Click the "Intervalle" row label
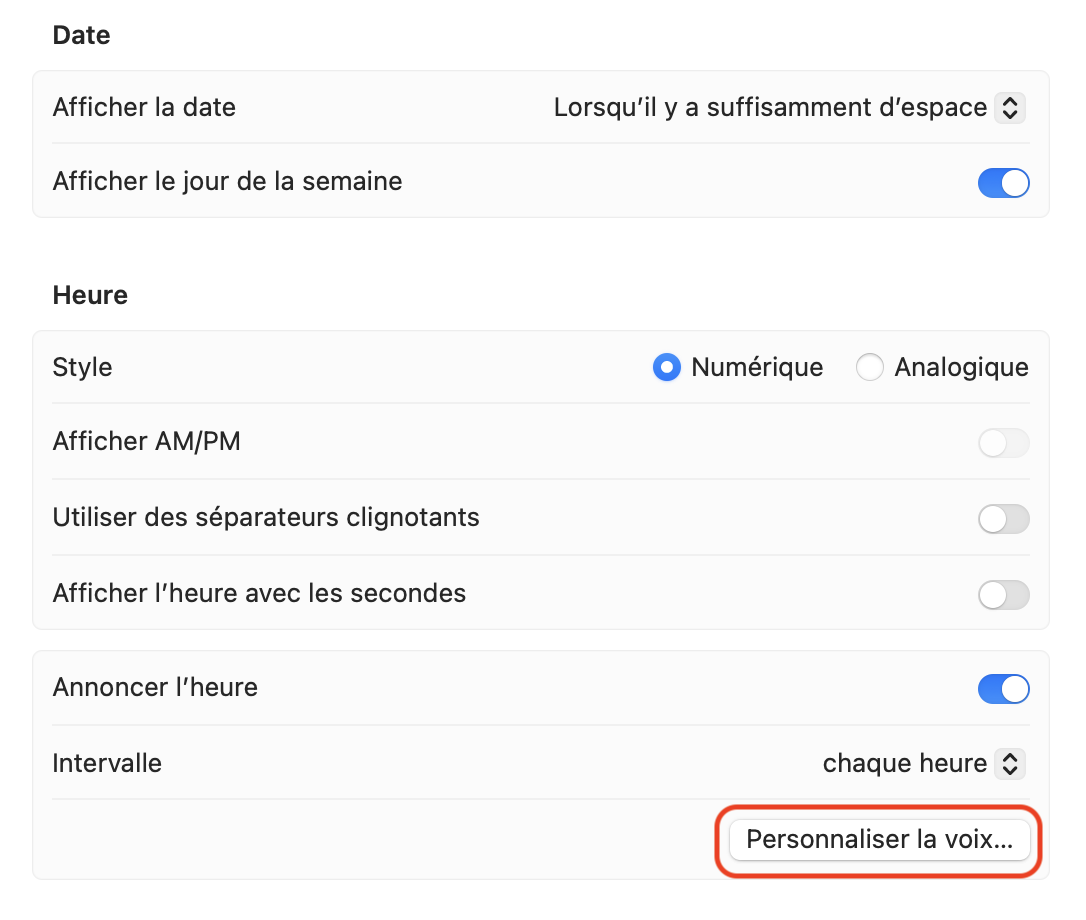Image resolution: width=1086 pixels, height=920 pixels. click(107, 764)
